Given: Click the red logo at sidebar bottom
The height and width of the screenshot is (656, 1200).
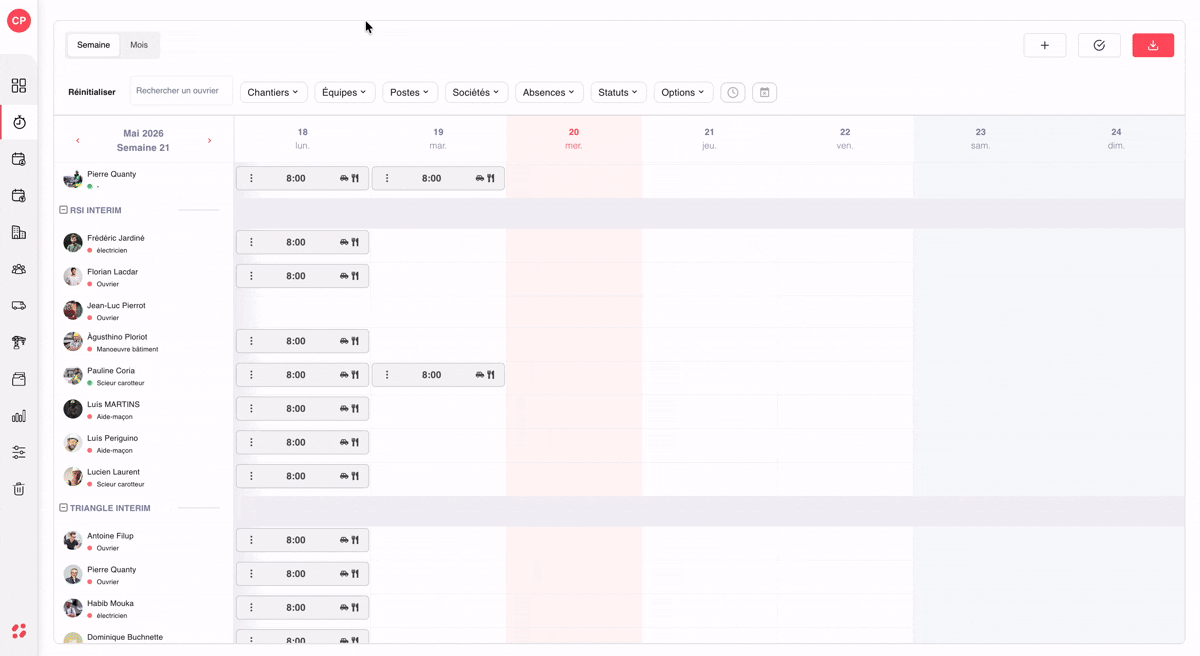Looking at the screenshot, I should click(19, 631).
